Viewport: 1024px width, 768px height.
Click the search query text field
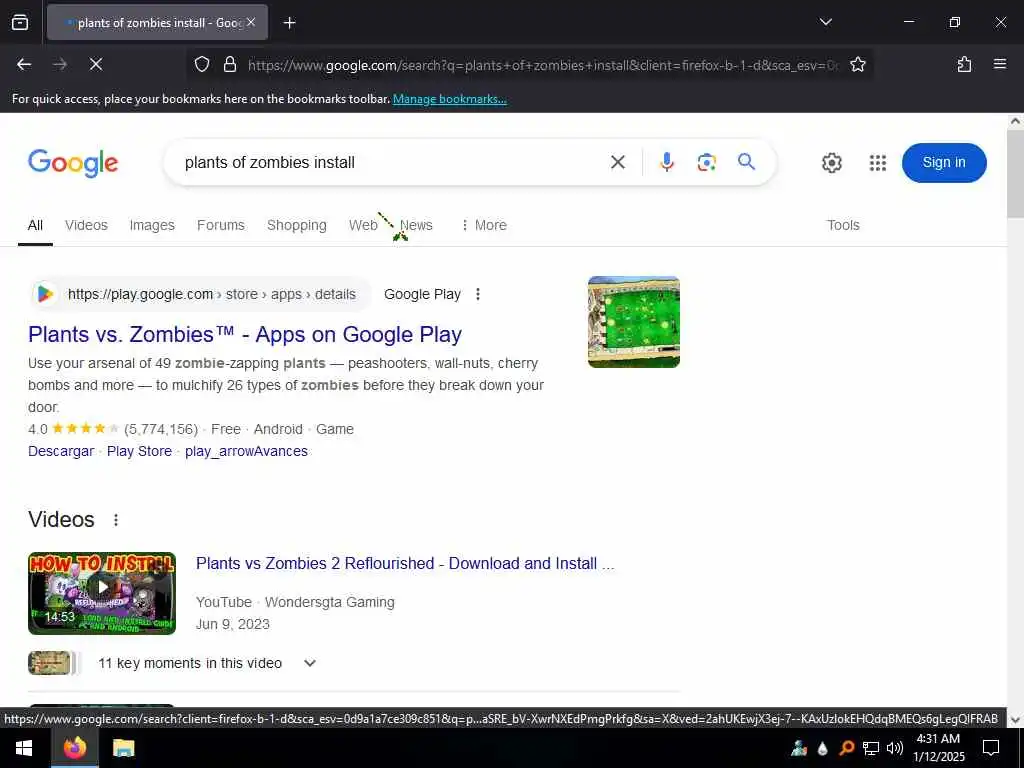[x=391, y=162]
